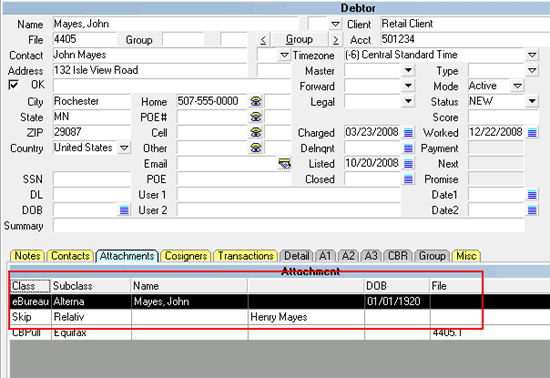Go to next group member button
Image resolution: width=550 pixels, height=378 pixels.
click(x=336, y=40)
